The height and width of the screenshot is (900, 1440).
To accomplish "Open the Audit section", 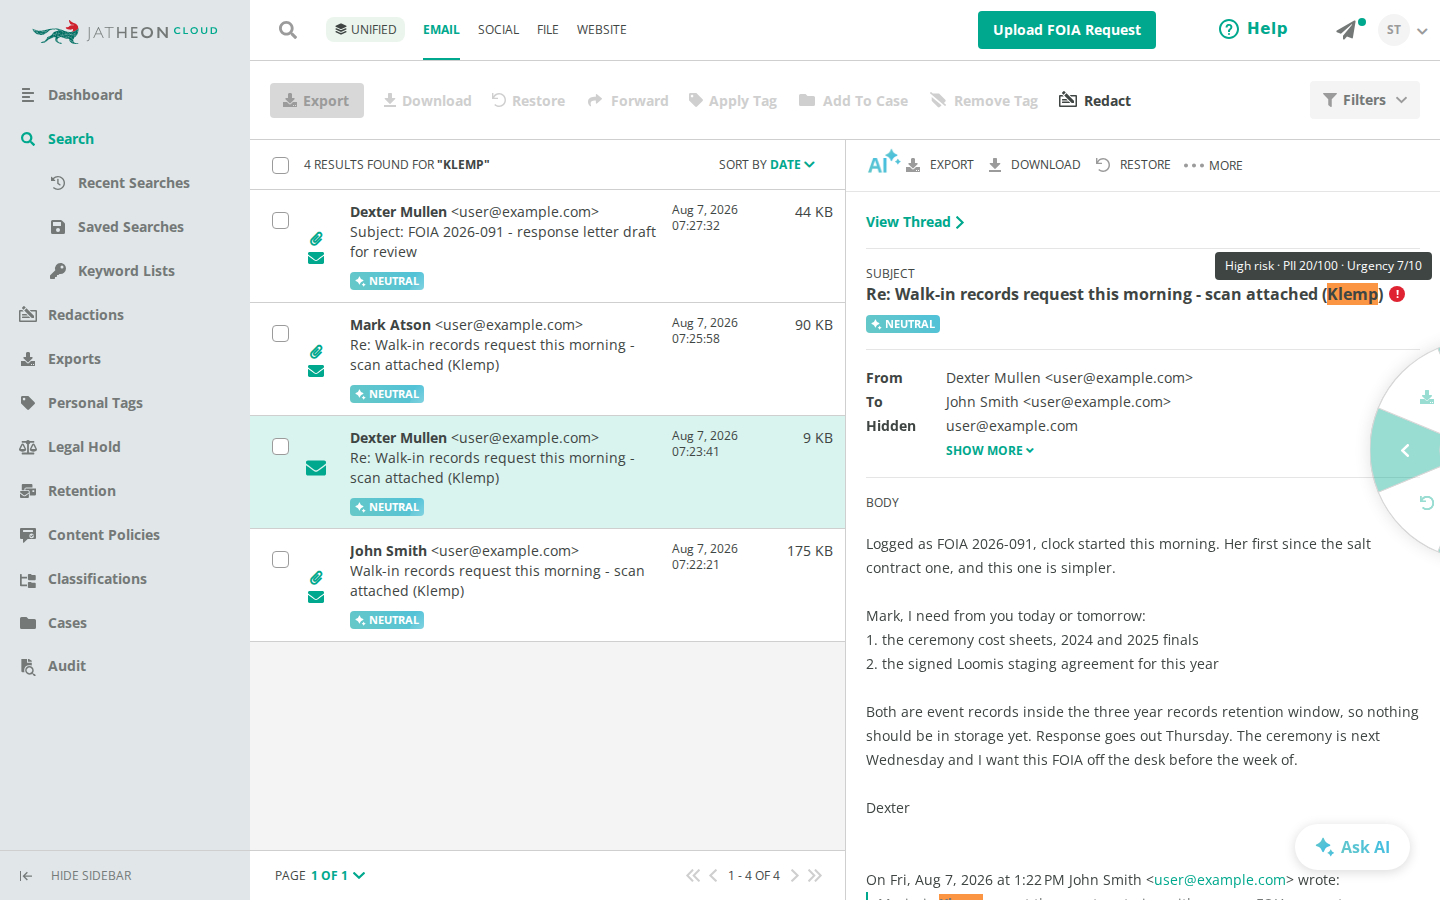I will click(x=67, y=666).
